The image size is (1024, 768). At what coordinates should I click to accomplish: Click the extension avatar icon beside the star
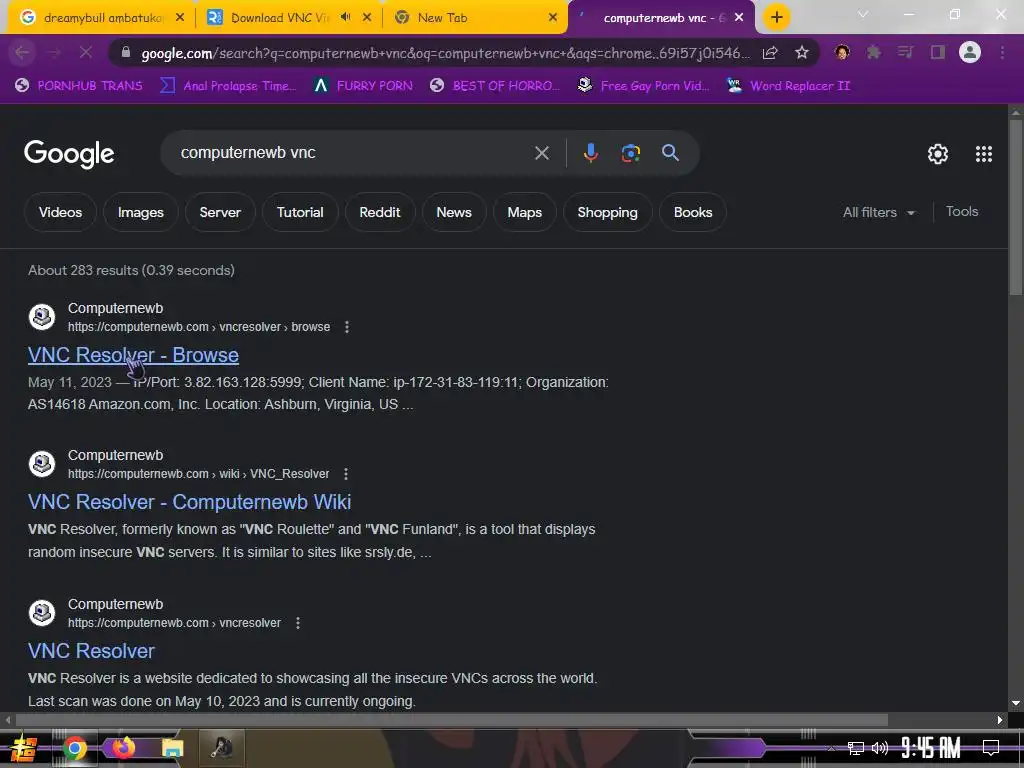click(x=842, y=52)
